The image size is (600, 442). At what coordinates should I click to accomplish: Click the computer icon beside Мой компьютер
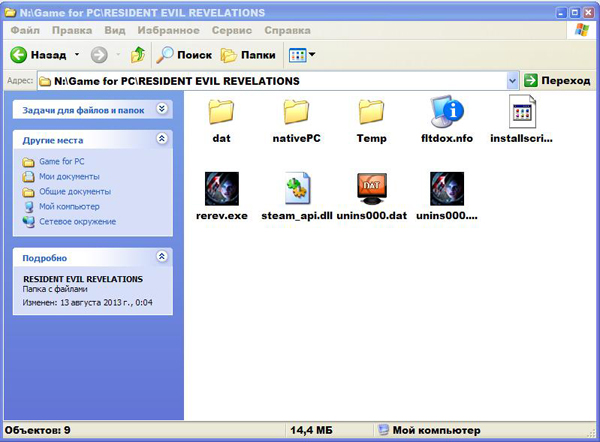click(x=29, y=207)
